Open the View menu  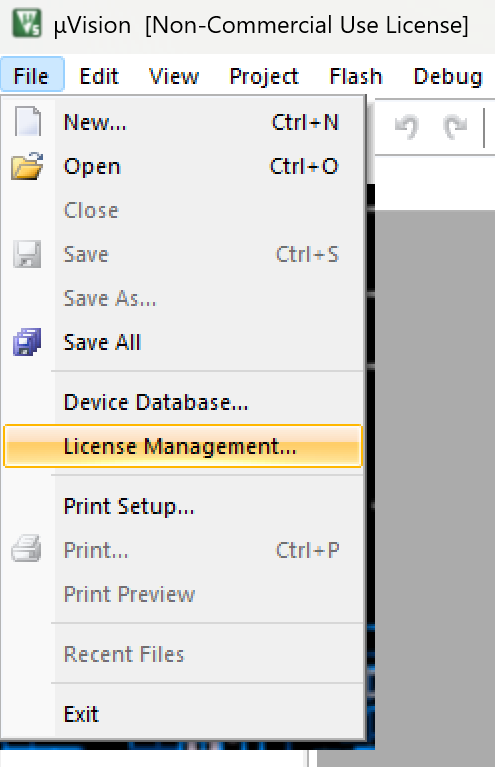tap(174, 76)
